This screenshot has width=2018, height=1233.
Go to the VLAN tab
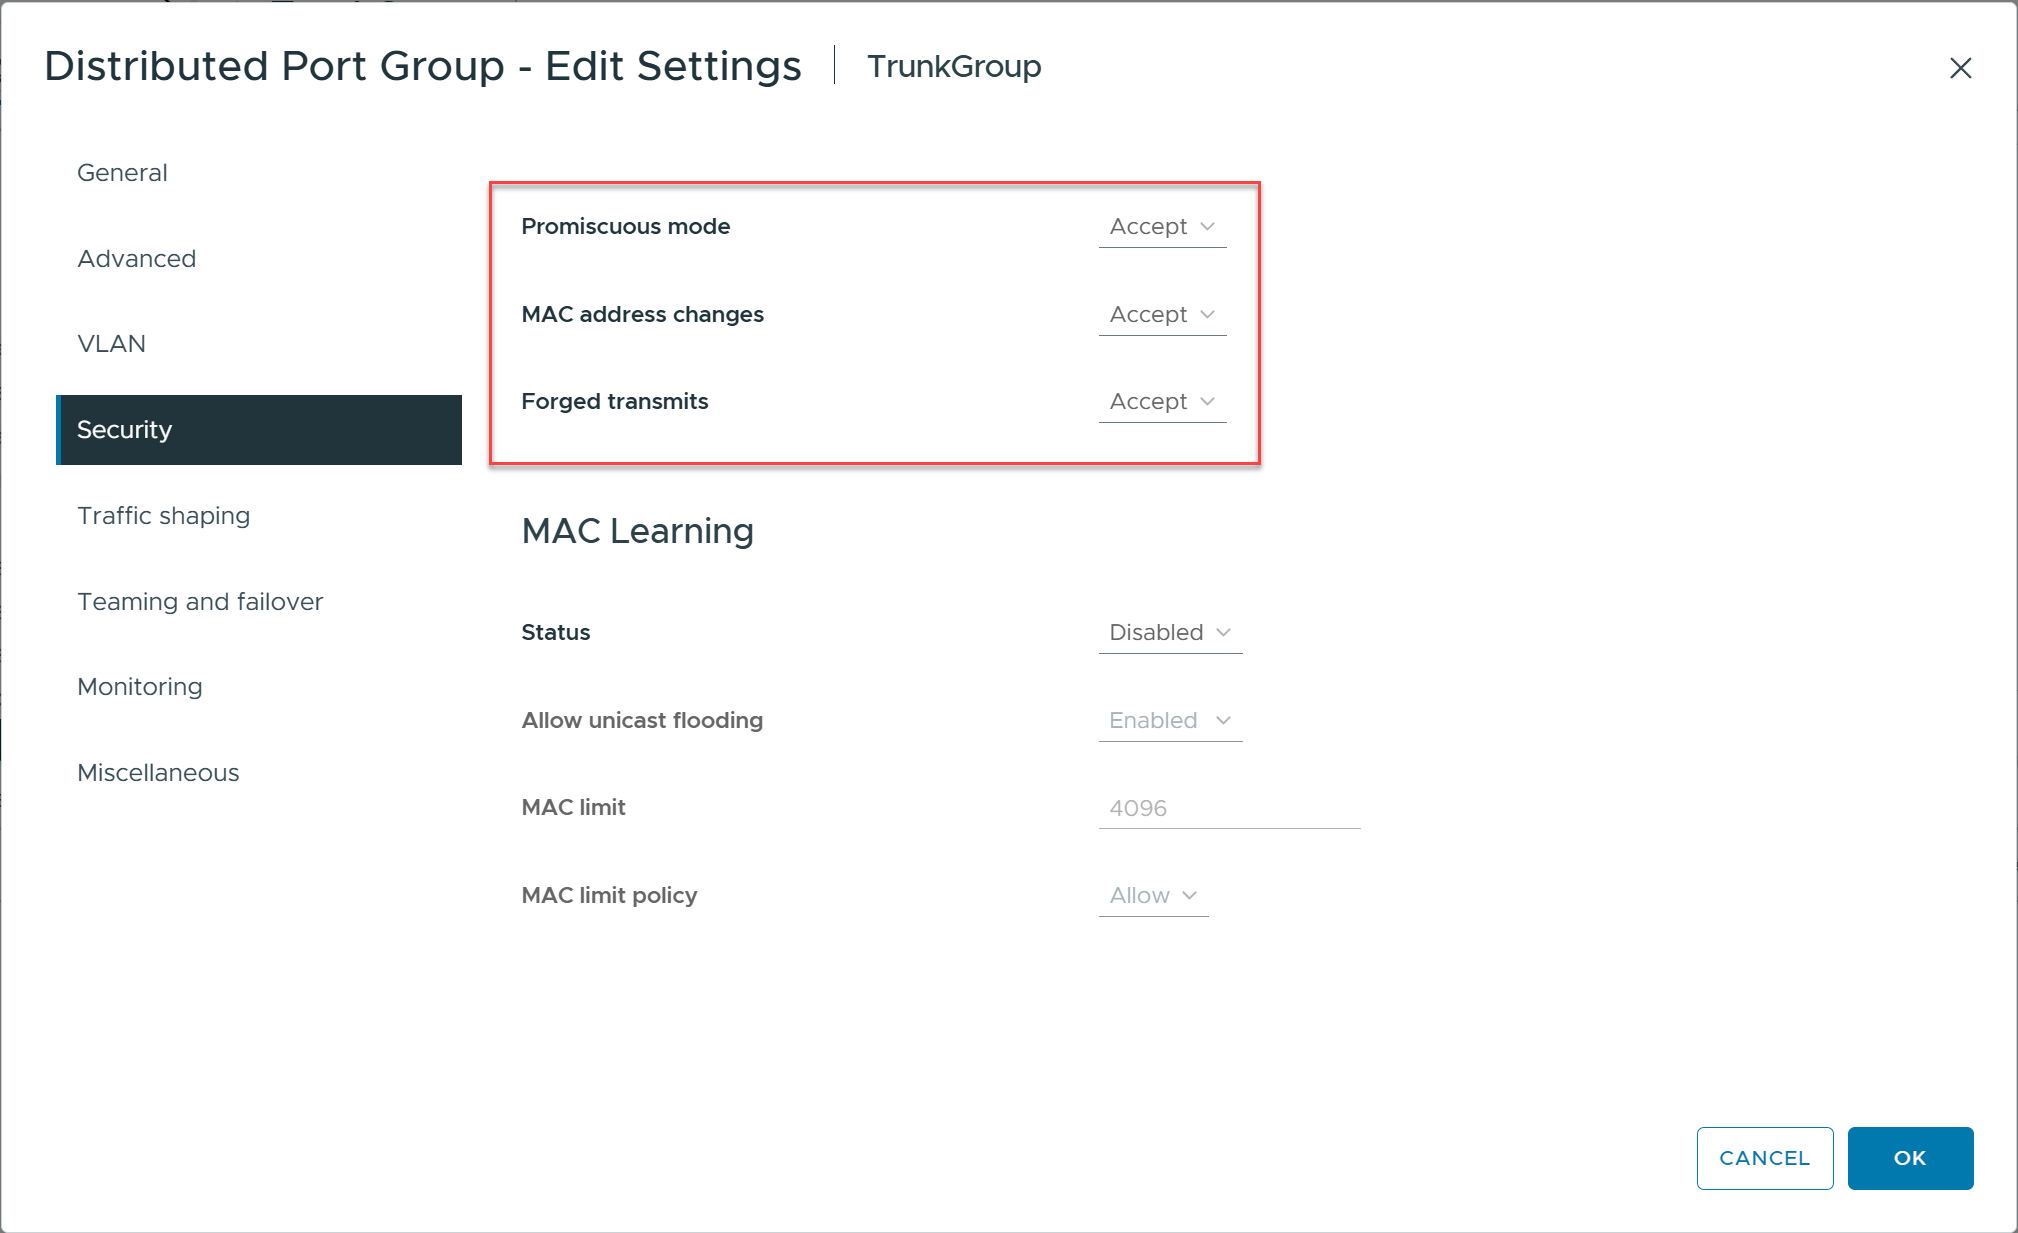click(111, 344)
